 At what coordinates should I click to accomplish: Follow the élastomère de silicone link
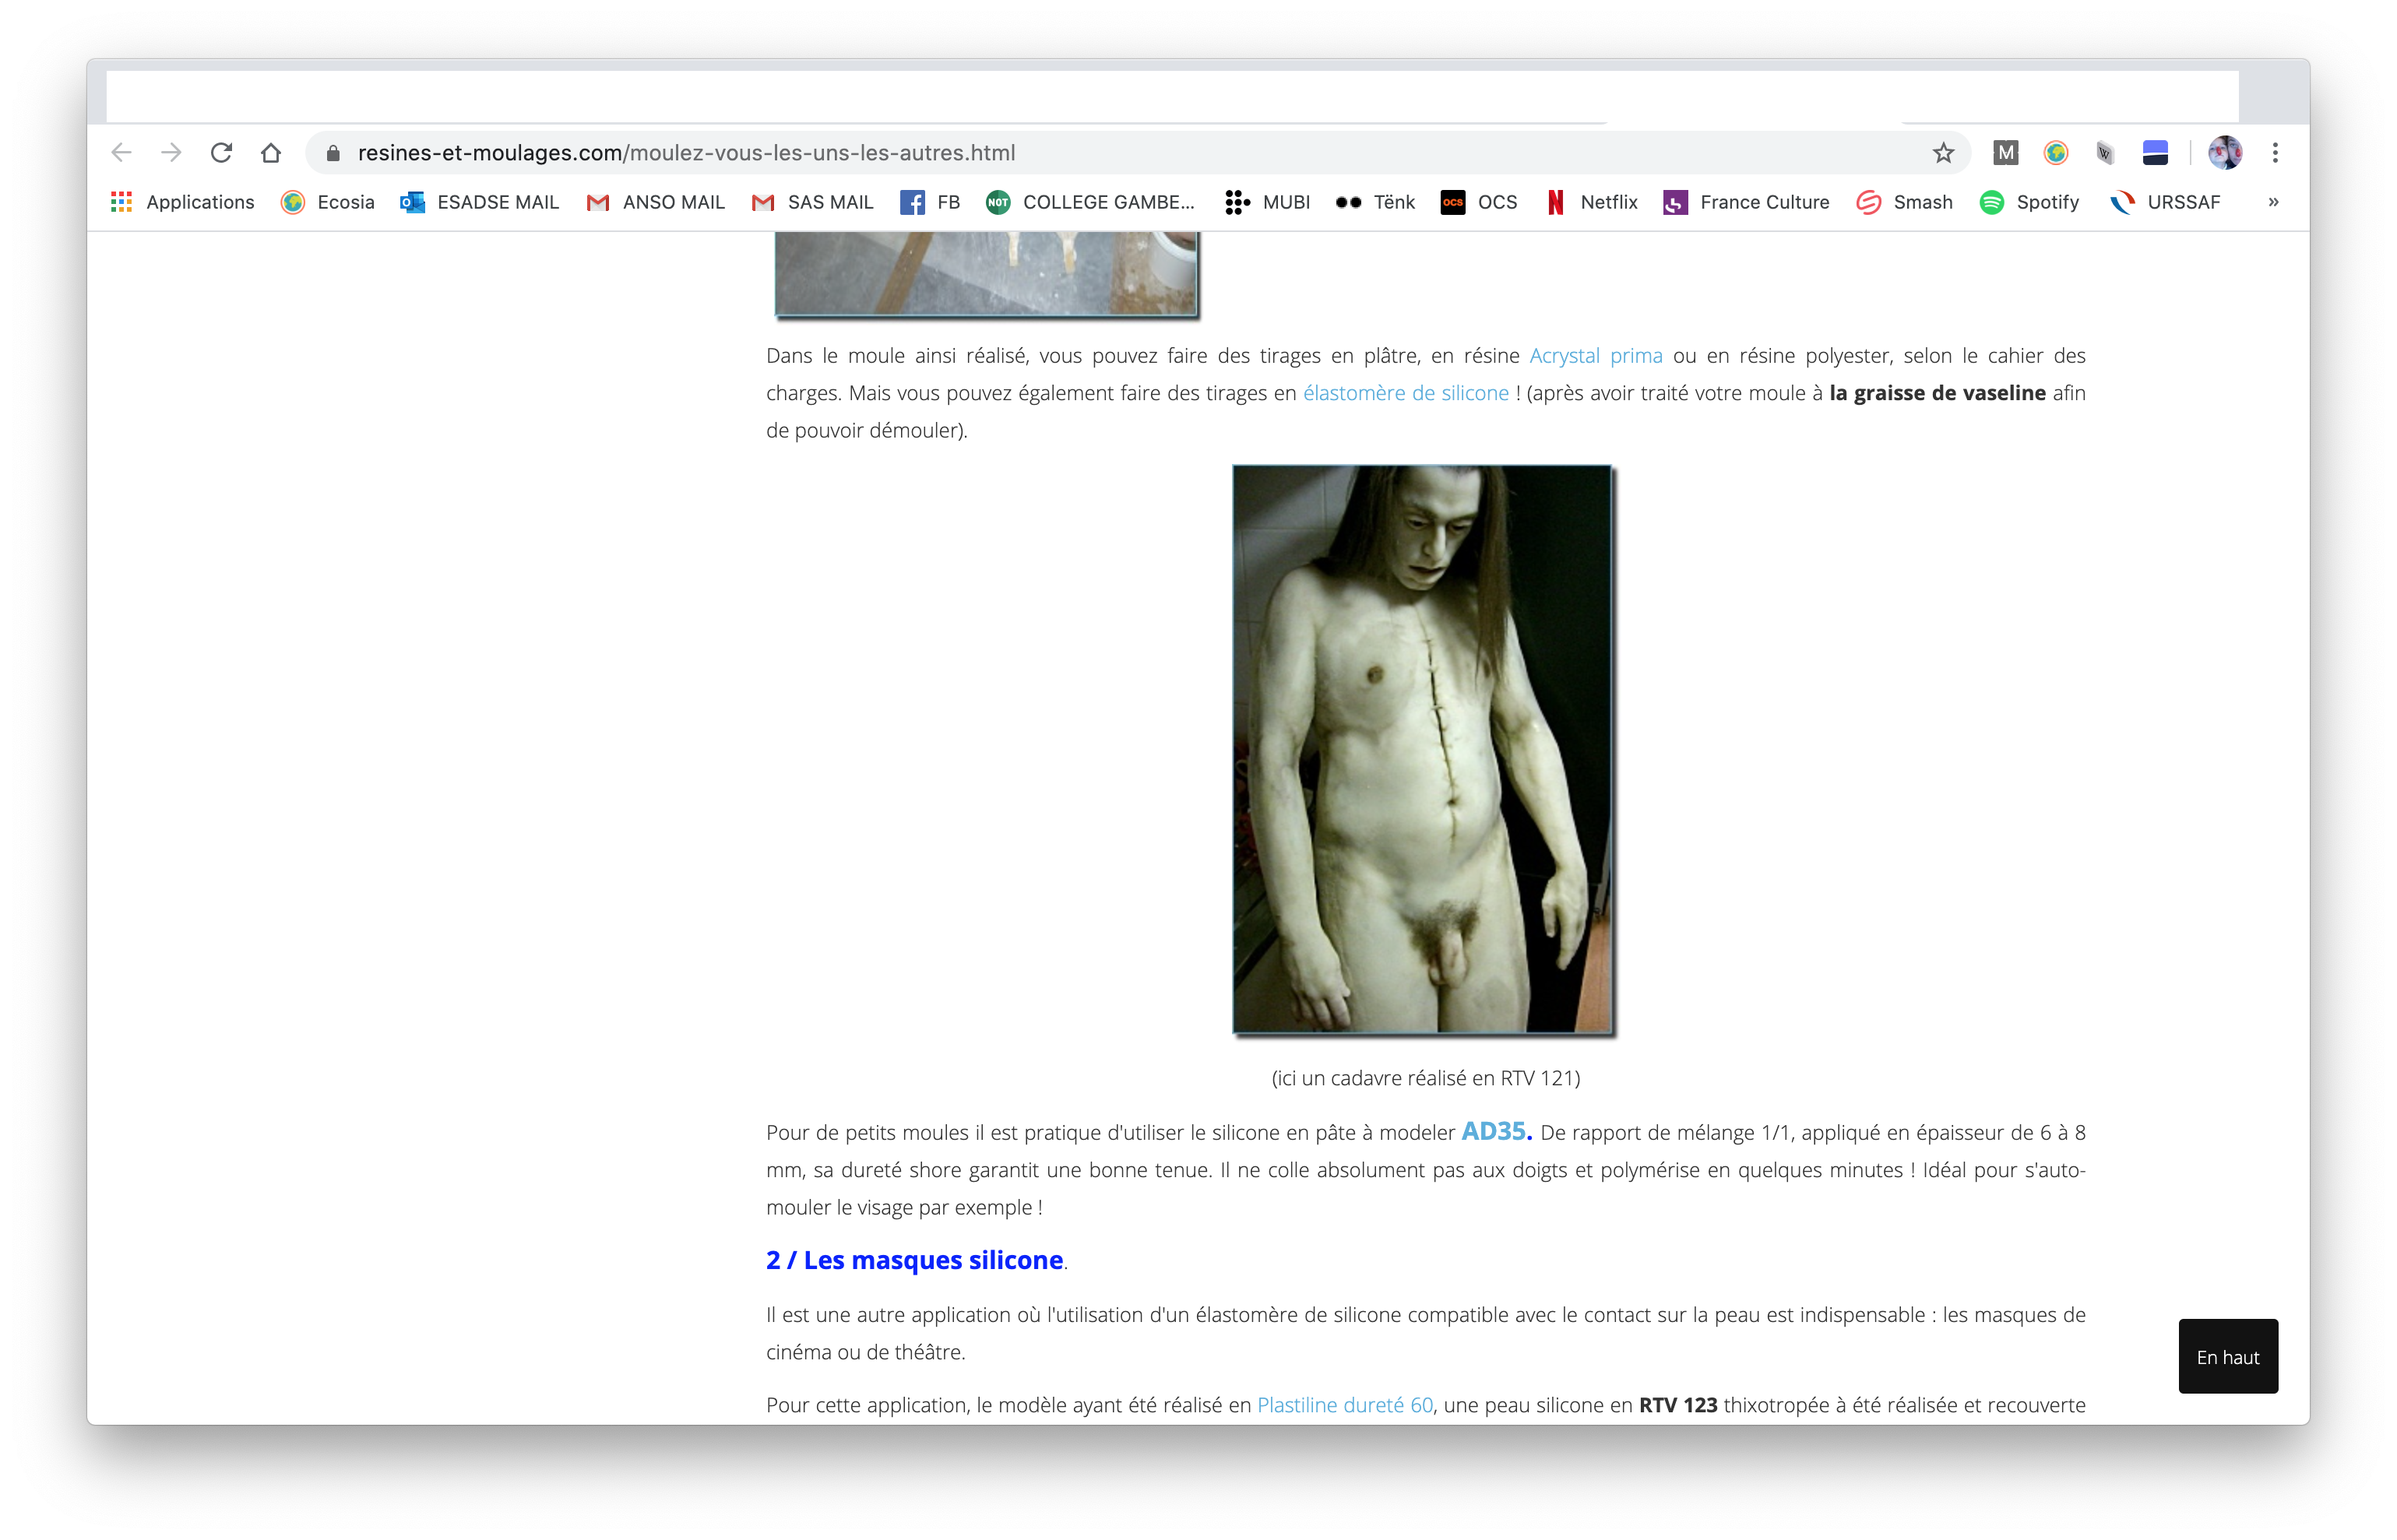1405,393
